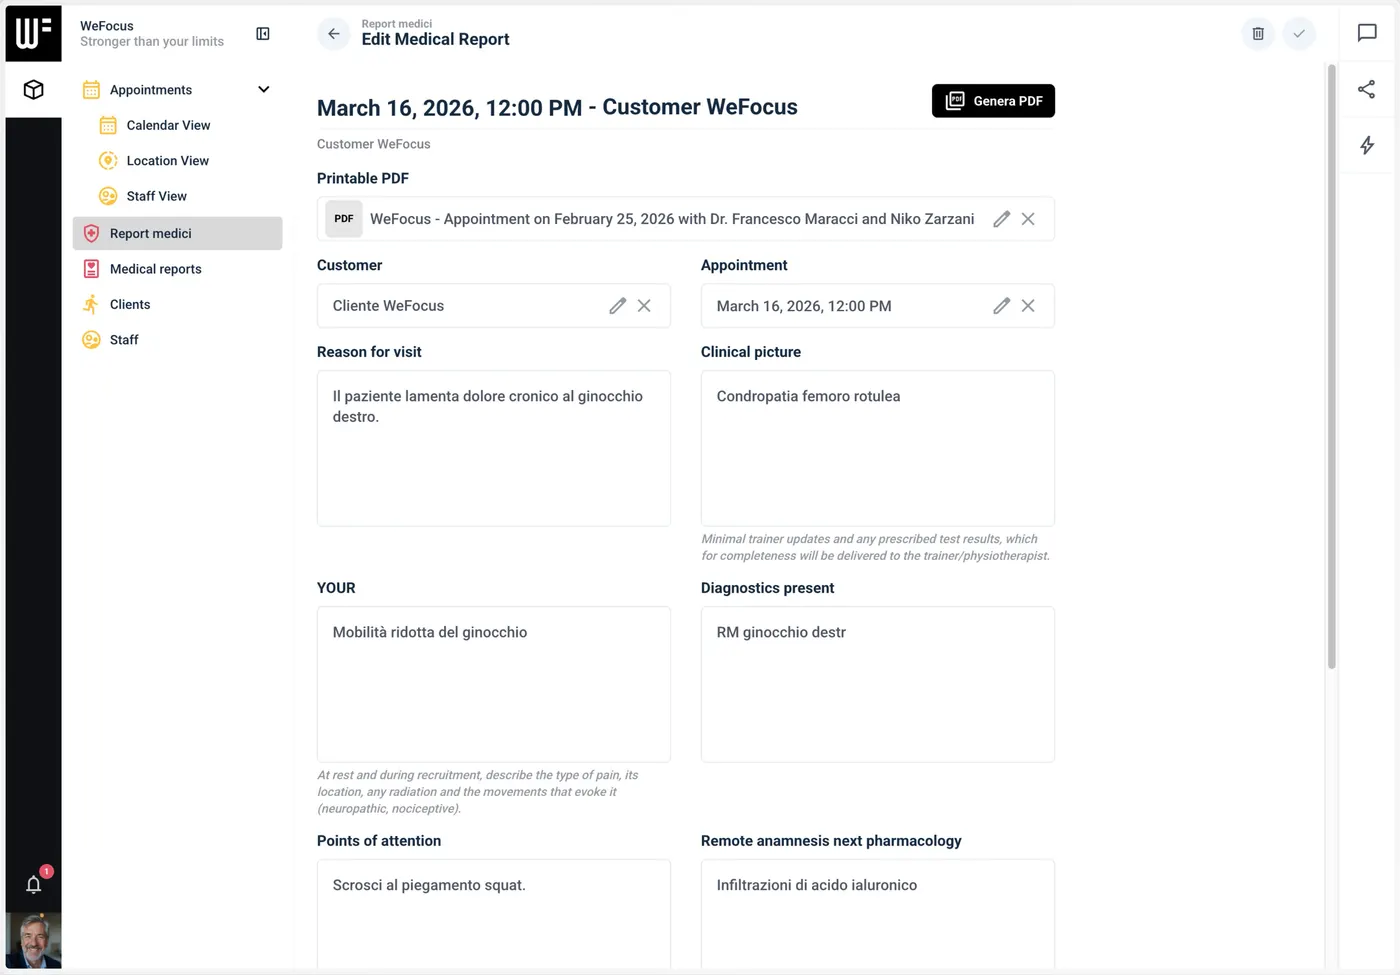The height and width of the screenshot is (975, 1400).
Task: Click into Diagnostics present text area
Action: pos(878,684)
